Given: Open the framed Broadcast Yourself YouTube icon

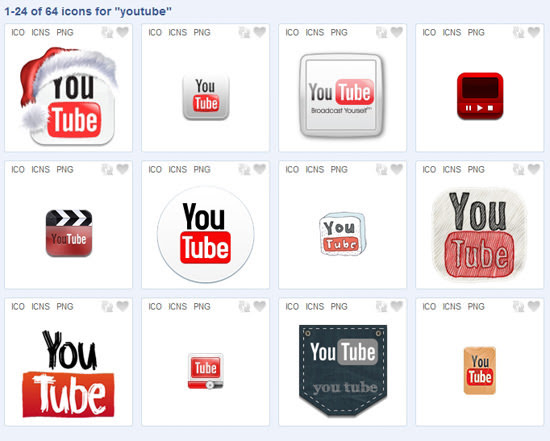Looking at the screenshot, I should [x=342, y=95].
